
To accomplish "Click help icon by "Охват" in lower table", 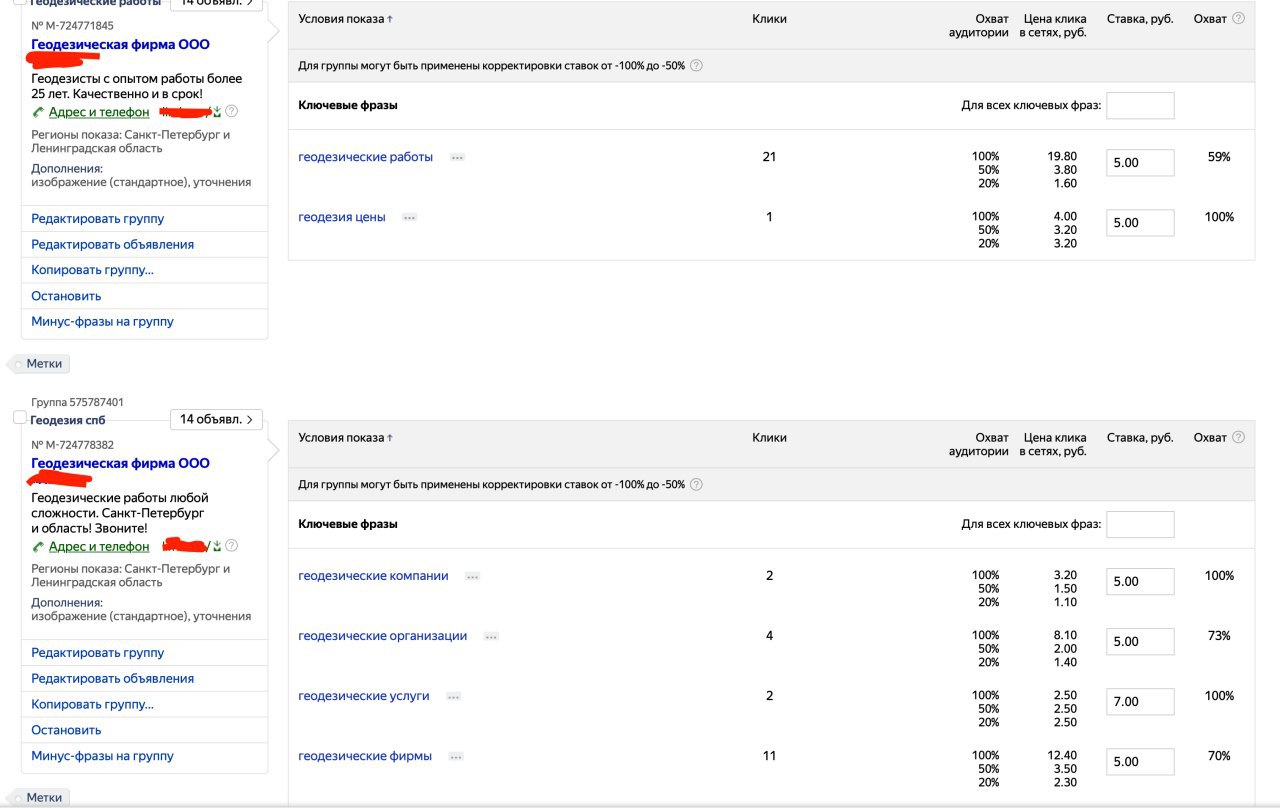I will click(x=1239, y=437).
